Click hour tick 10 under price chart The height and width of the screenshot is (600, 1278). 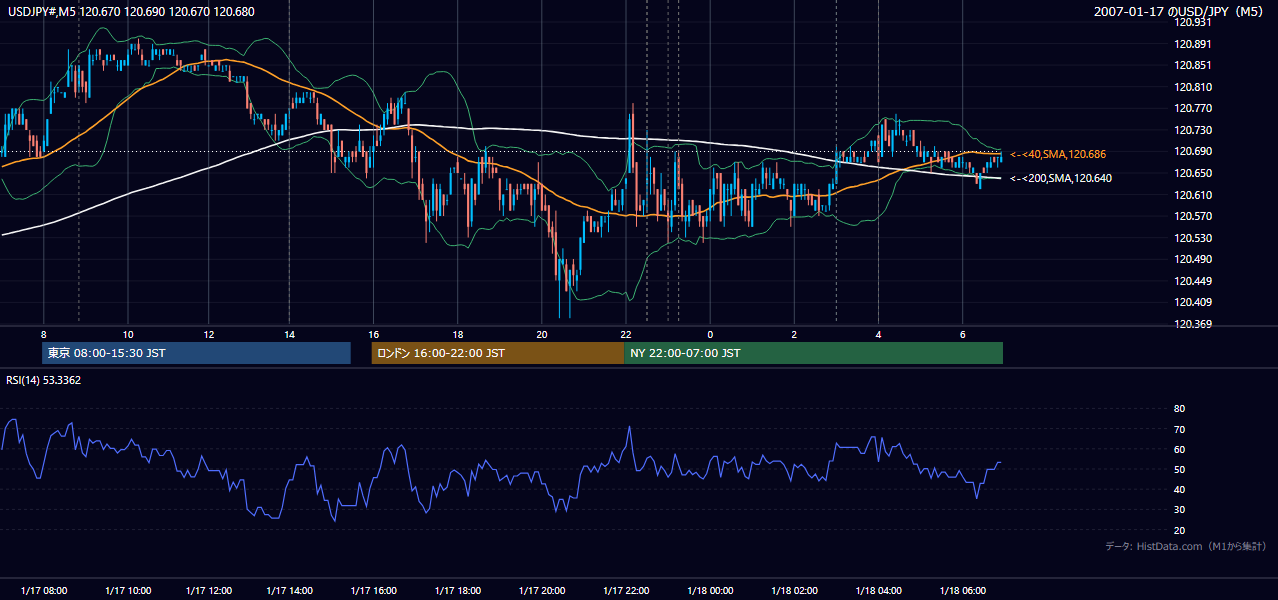(128, 334)
